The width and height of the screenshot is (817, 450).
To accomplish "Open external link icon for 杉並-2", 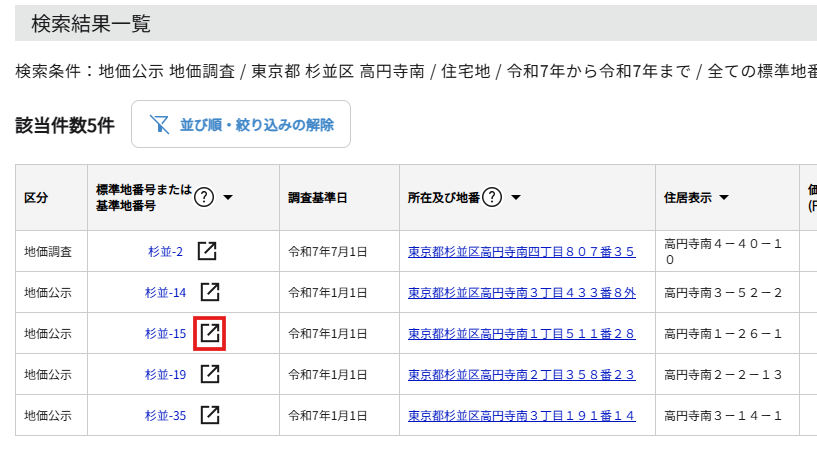I will point(206,251).
